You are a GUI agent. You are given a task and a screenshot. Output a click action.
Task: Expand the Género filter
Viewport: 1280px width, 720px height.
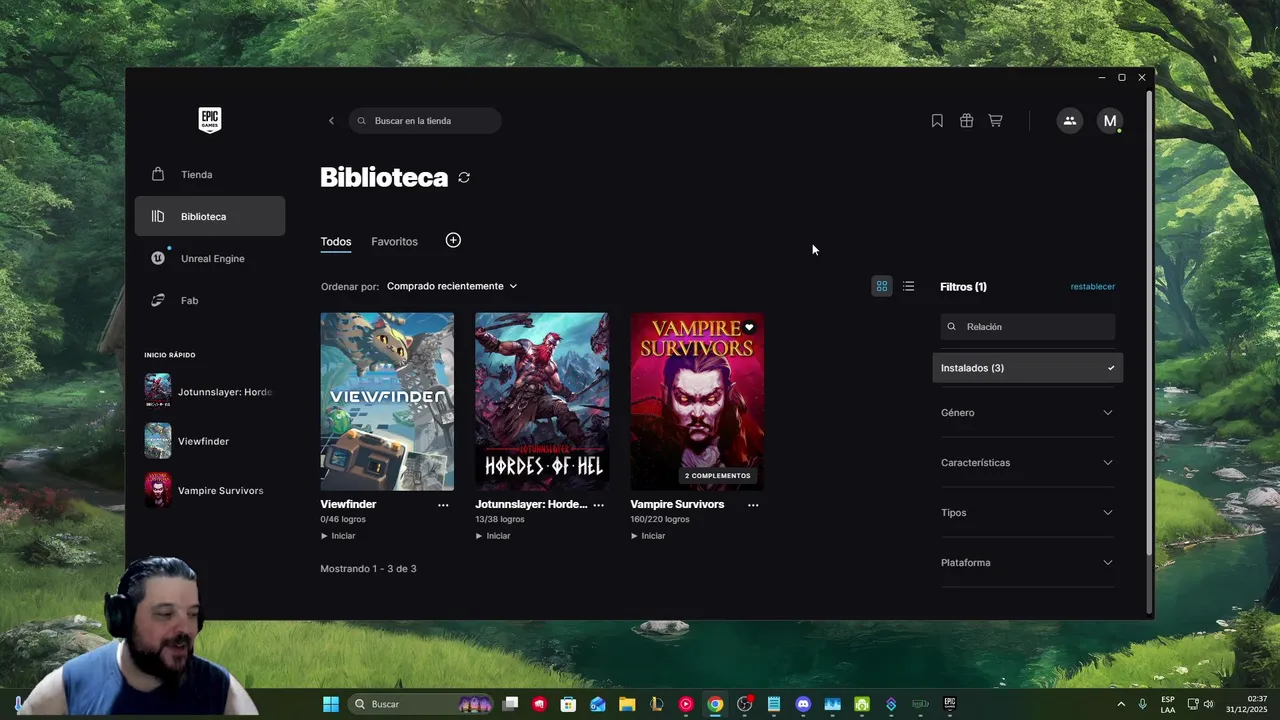[x=1028, y=413]
